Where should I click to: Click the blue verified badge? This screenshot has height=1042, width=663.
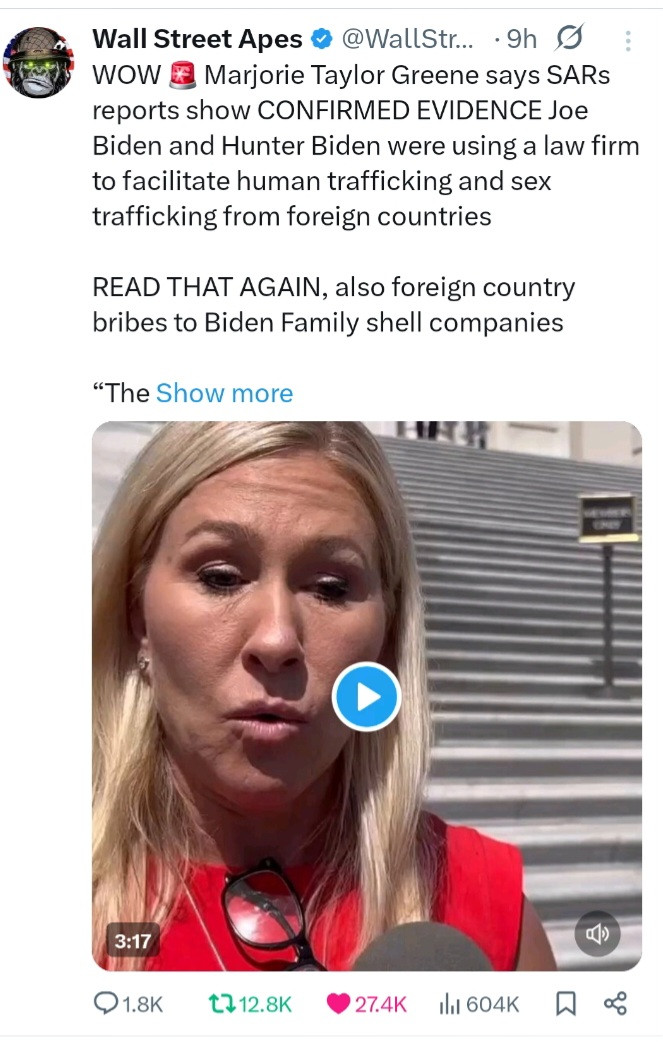(x=322, y=39)
